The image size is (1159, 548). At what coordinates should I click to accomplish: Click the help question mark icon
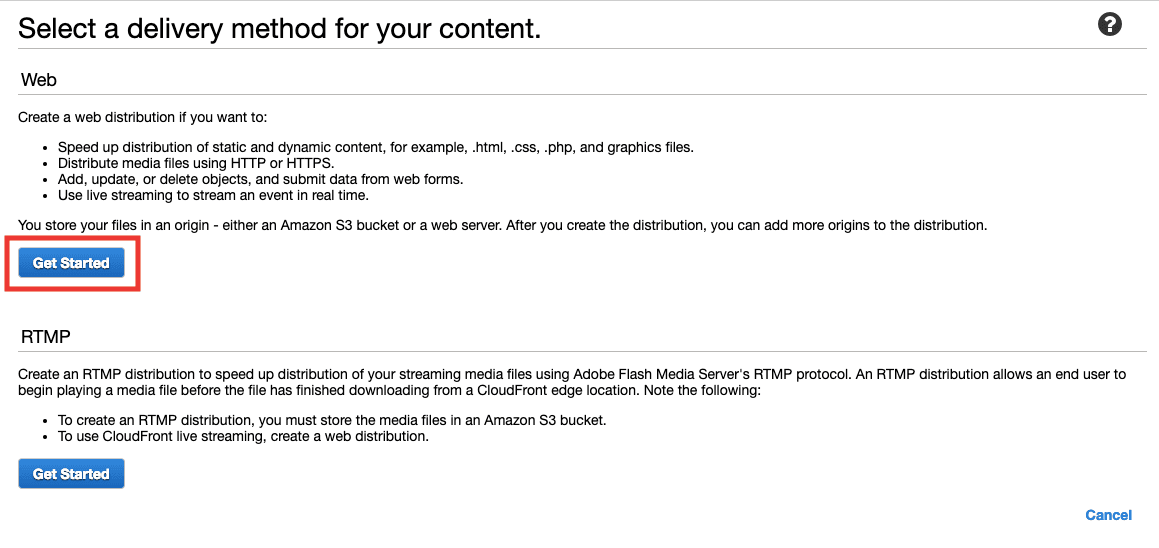(1109, 25)
